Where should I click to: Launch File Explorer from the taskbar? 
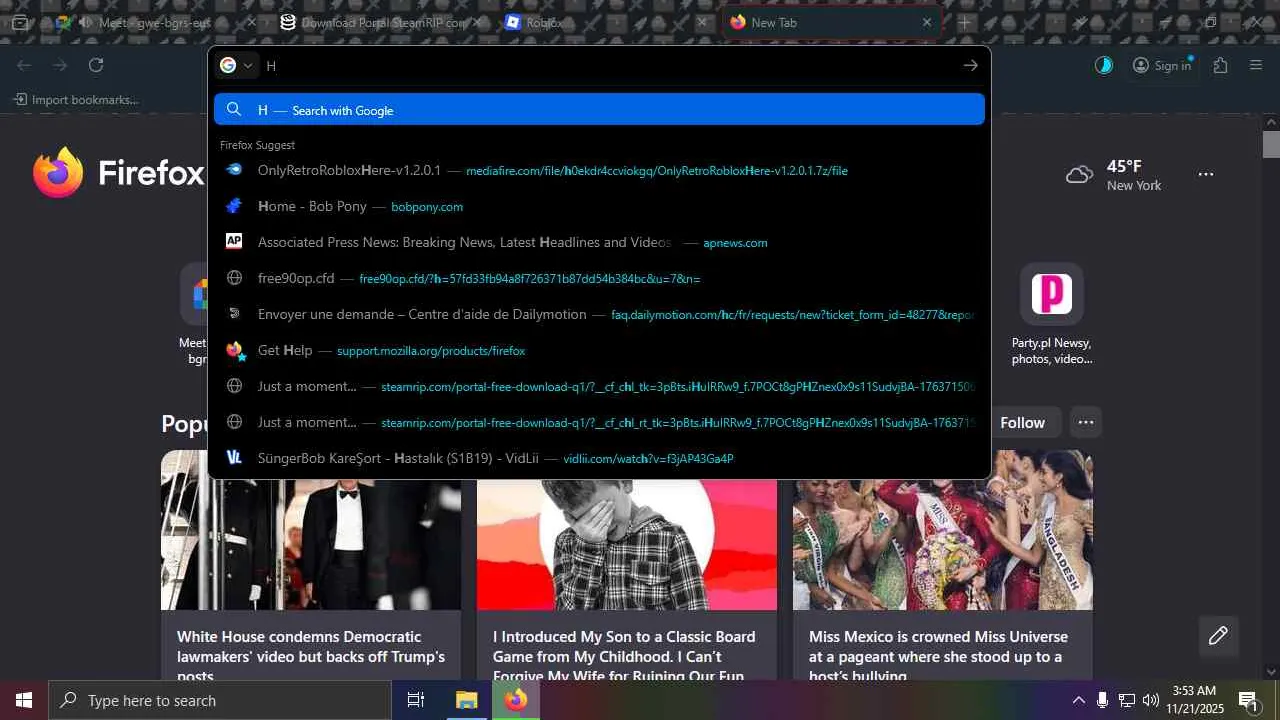click(x=466, y=700)
